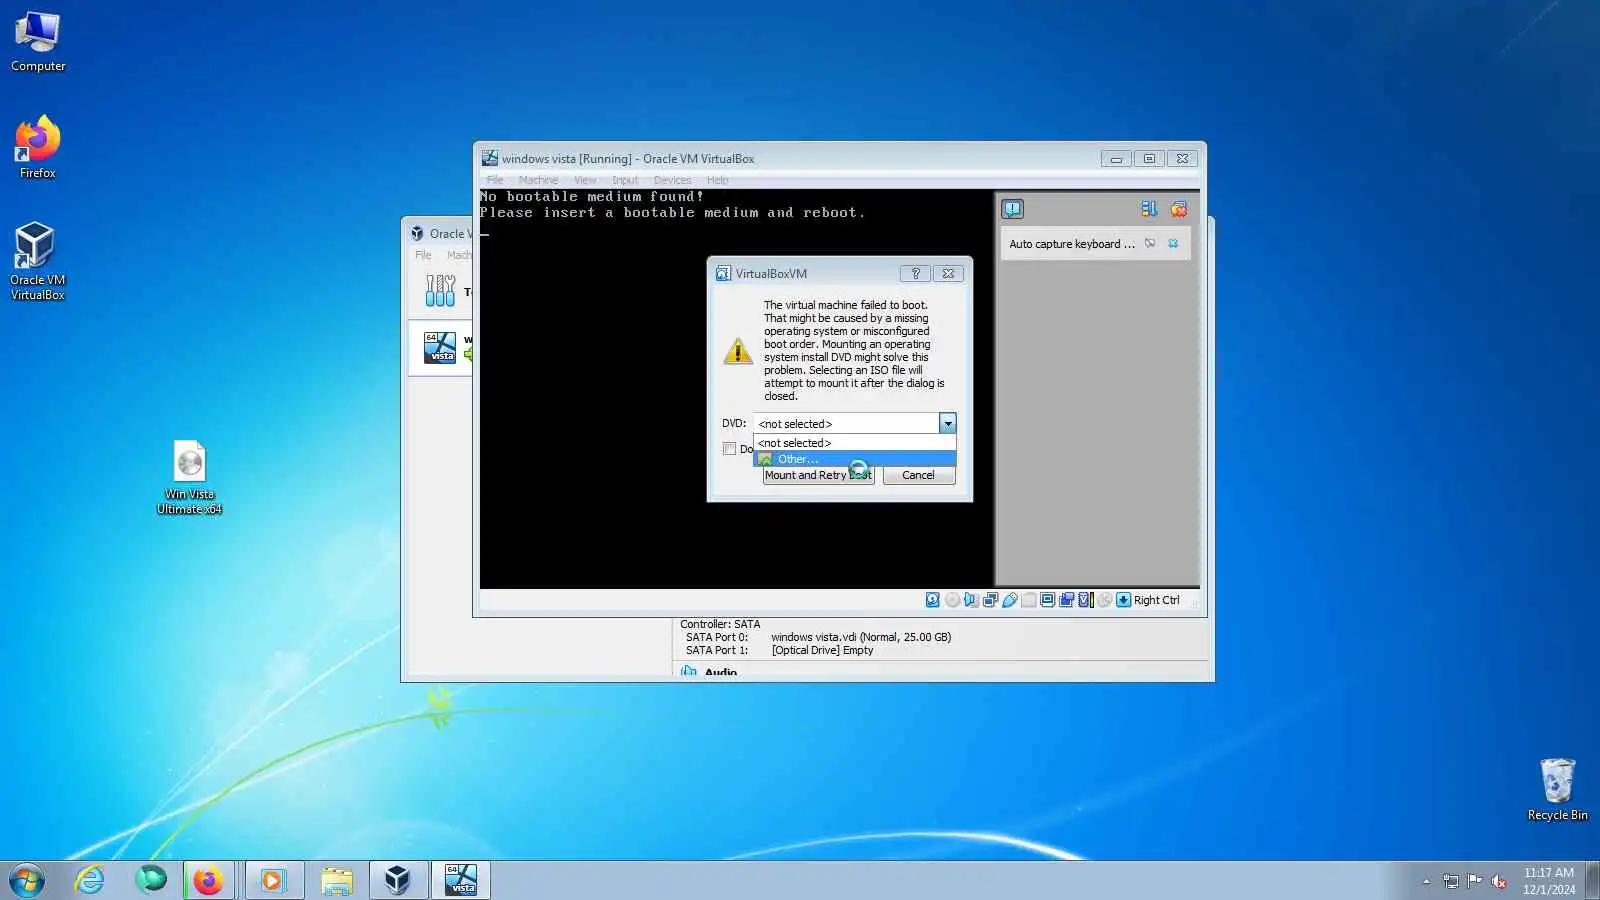The height and width of the screenshot is (900, 1600).
Task: Open File menu in VM window
Action: pos(495,180)
